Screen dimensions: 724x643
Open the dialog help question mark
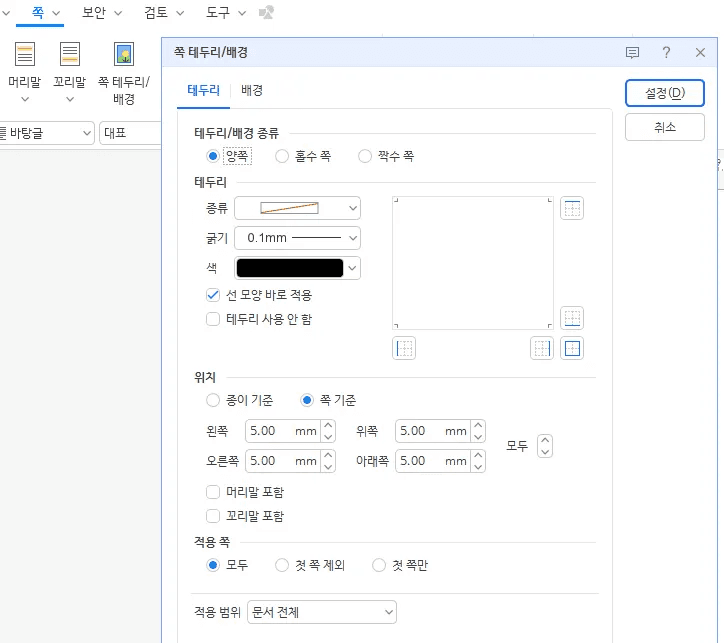[666, 53]
